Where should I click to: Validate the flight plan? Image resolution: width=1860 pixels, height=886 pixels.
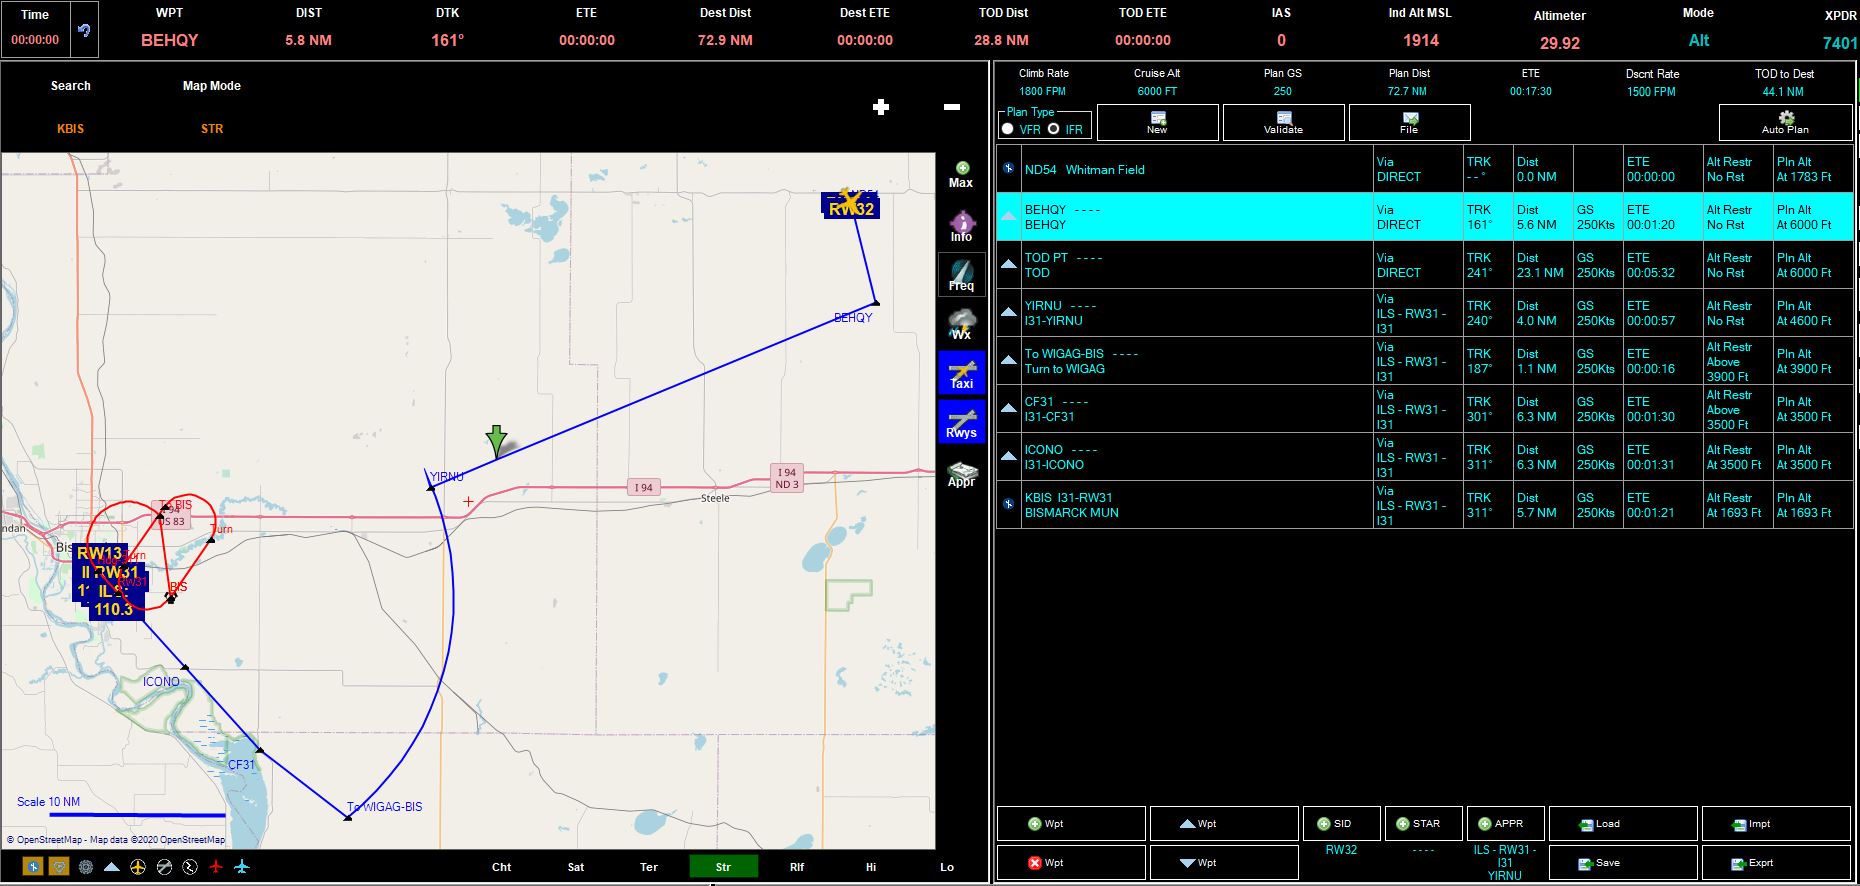pos(1284,123)
